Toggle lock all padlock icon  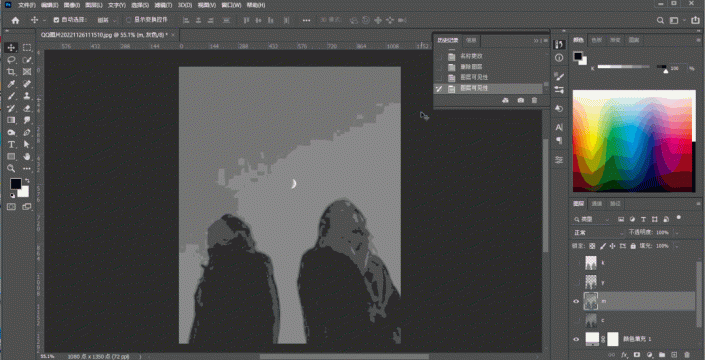click(x=633, y=246)
